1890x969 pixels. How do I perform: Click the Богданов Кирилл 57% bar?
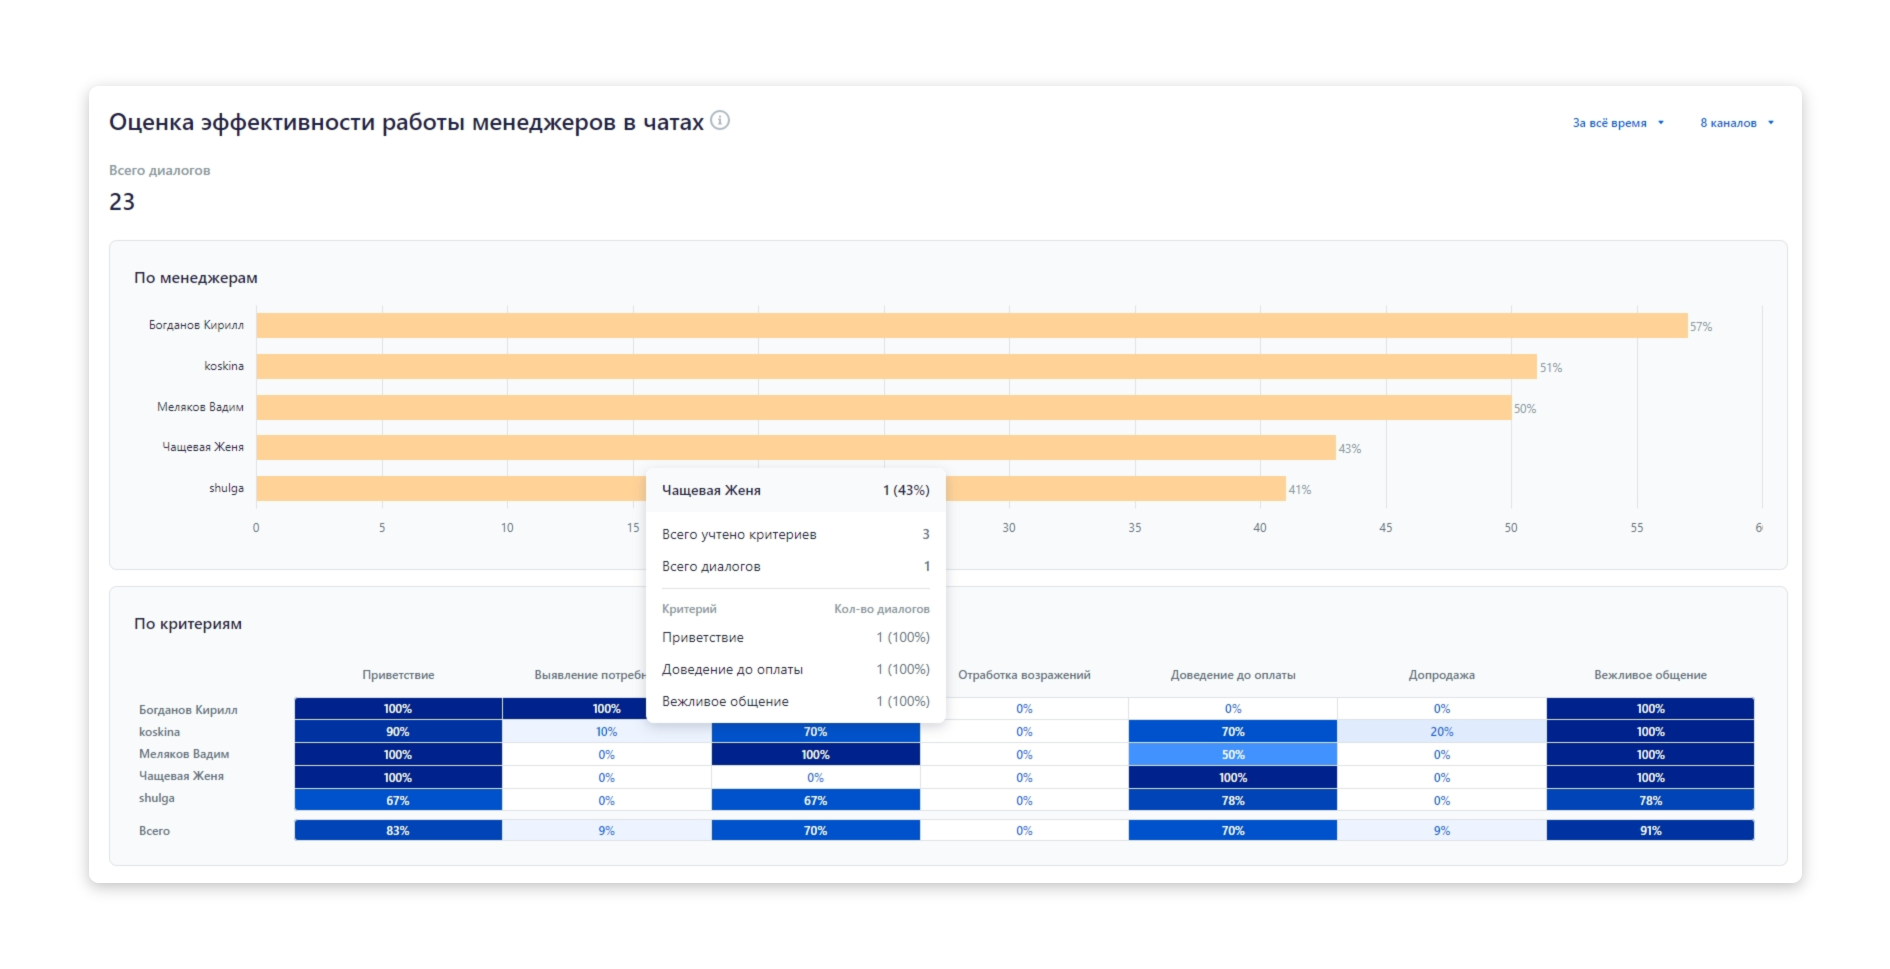coord(970,326)
